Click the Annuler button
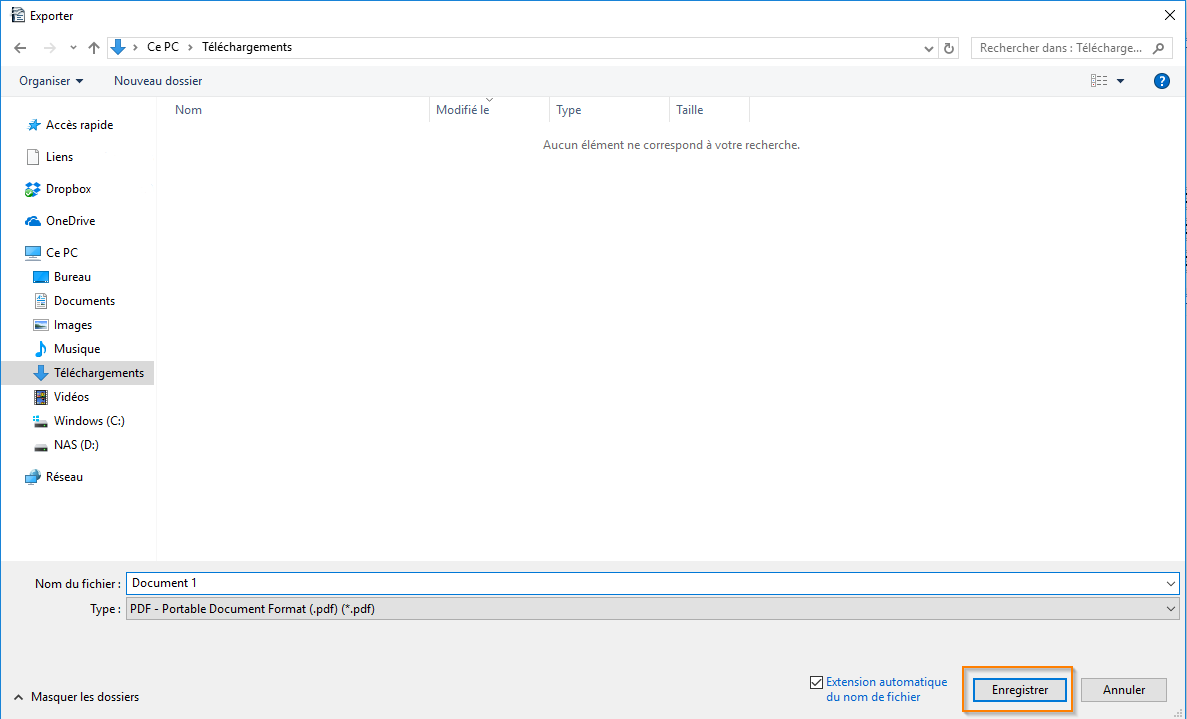The image size is (1187, 719). click(1124, 690)
